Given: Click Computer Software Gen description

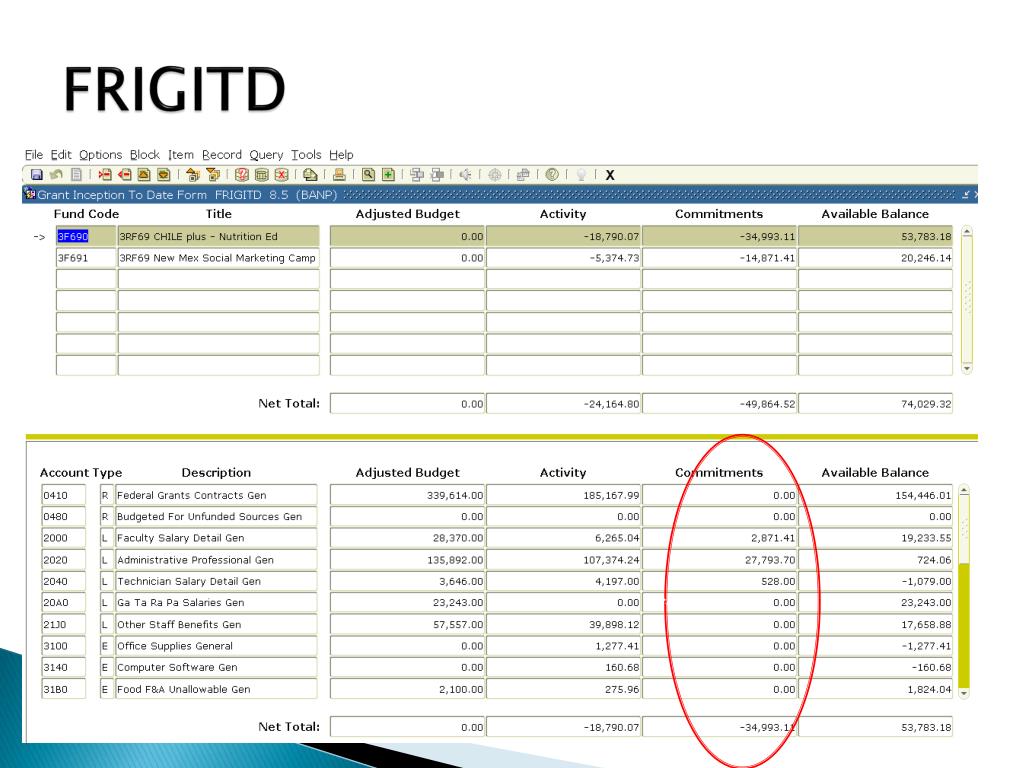Looking at the screenshot, I should coord(216,667).
